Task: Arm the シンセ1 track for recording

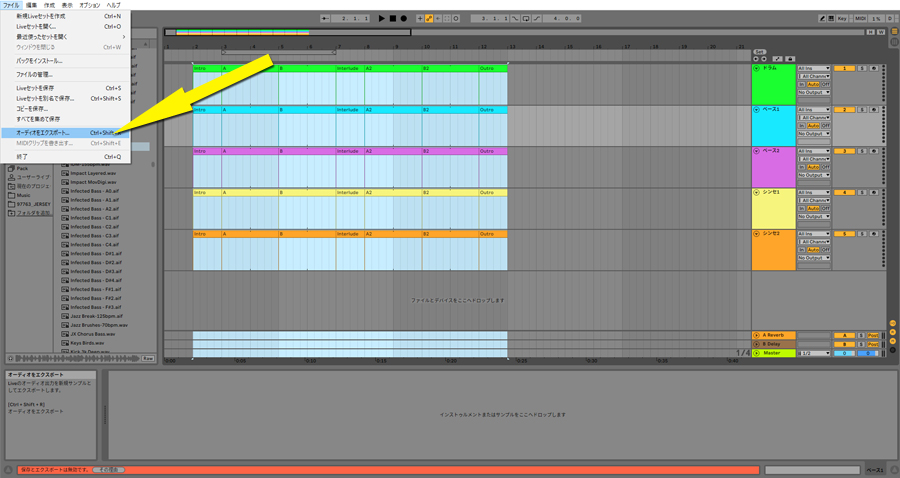Action: tap(874, 192)
